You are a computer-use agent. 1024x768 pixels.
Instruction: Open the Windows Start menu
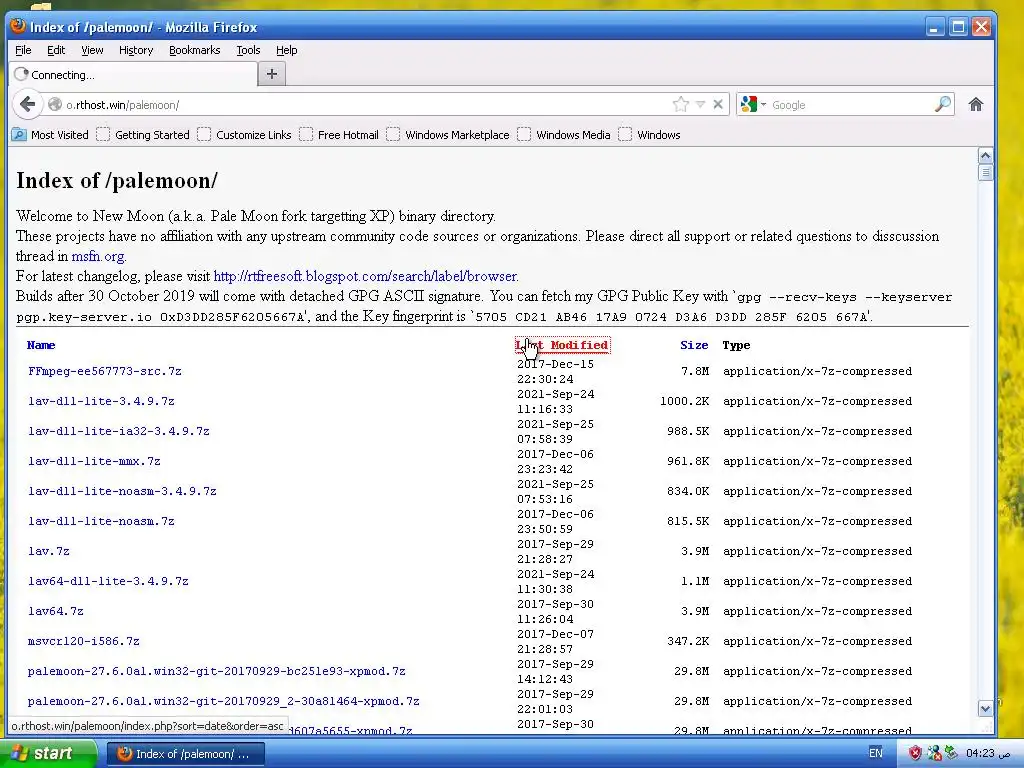[48, 754]
